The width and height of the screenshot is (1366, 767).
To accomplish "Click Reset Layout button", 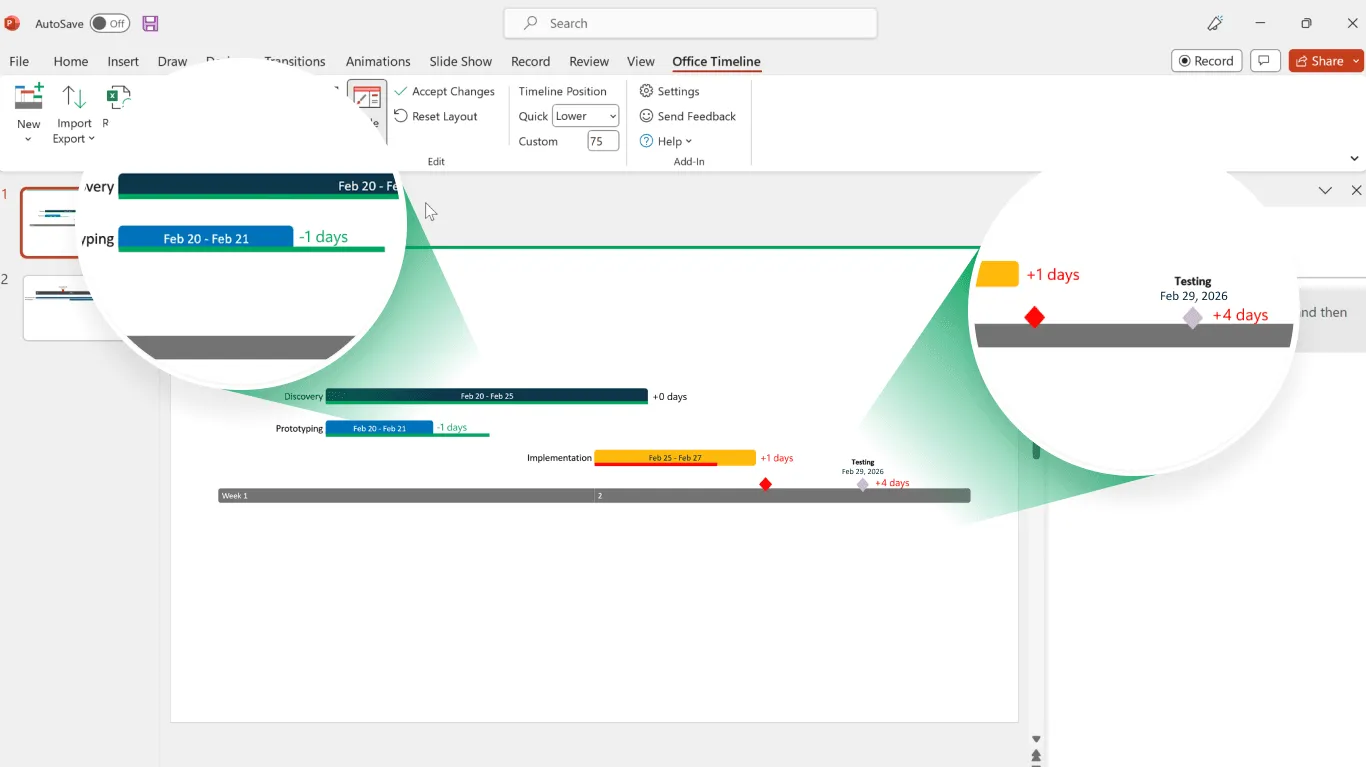I will tap(436, 116).
